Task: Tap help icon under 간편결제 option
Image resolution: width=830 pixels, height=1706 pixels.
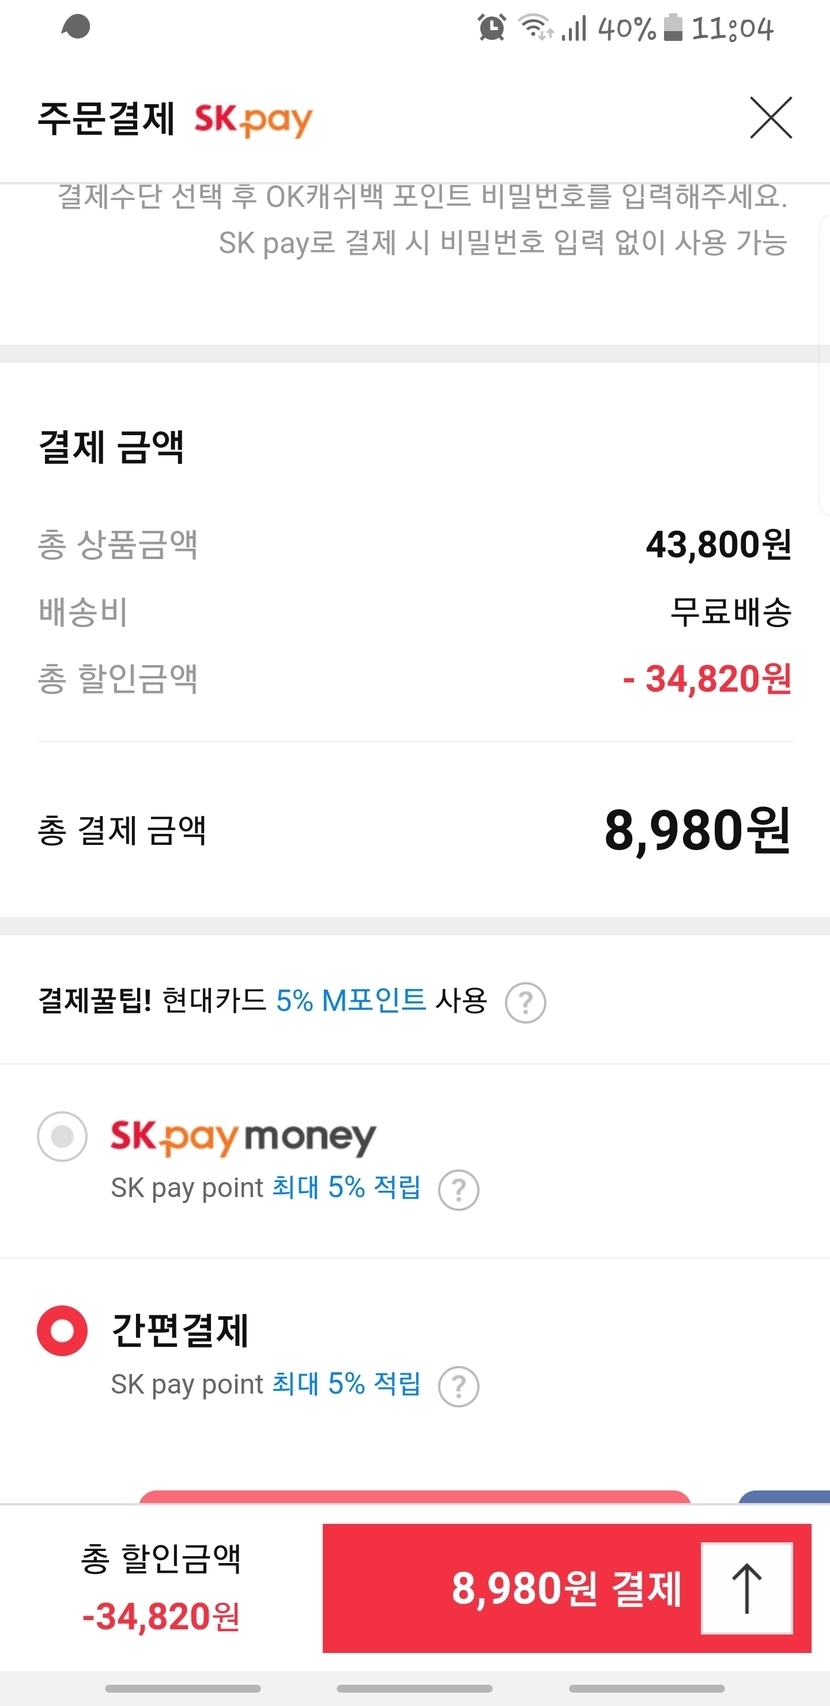Action: pyautogui.click(x=459, y=1386)
